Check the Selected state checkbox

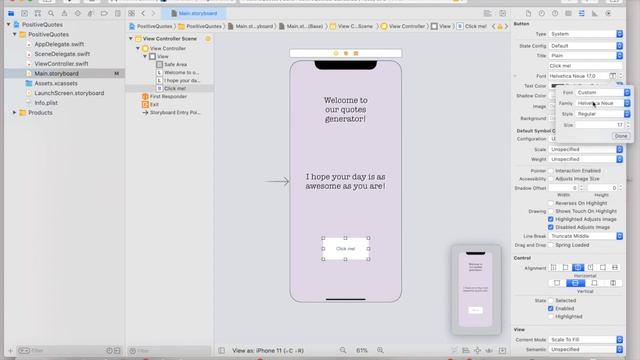[x=551, y=300]
